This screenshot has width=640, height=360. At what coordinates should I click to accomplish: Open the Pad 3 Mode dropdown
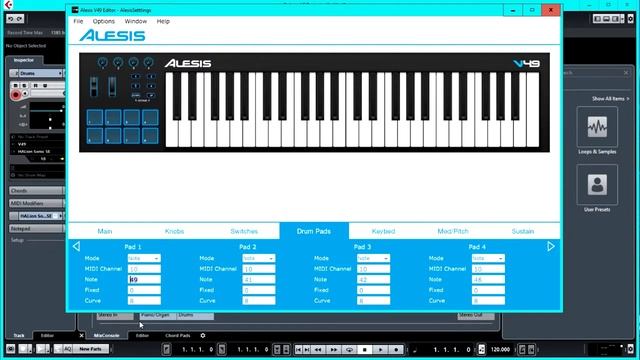click(373, 258)
